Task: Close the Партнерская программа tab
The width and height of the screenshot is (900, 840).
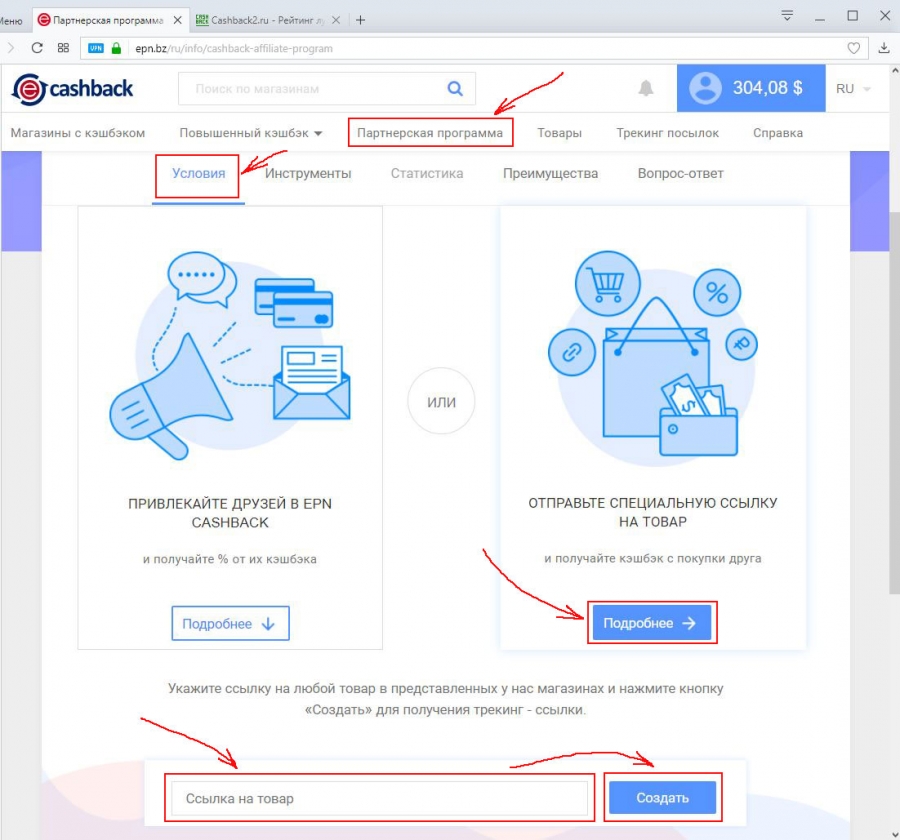Action: pyautogui.click(x=178, y=20)
